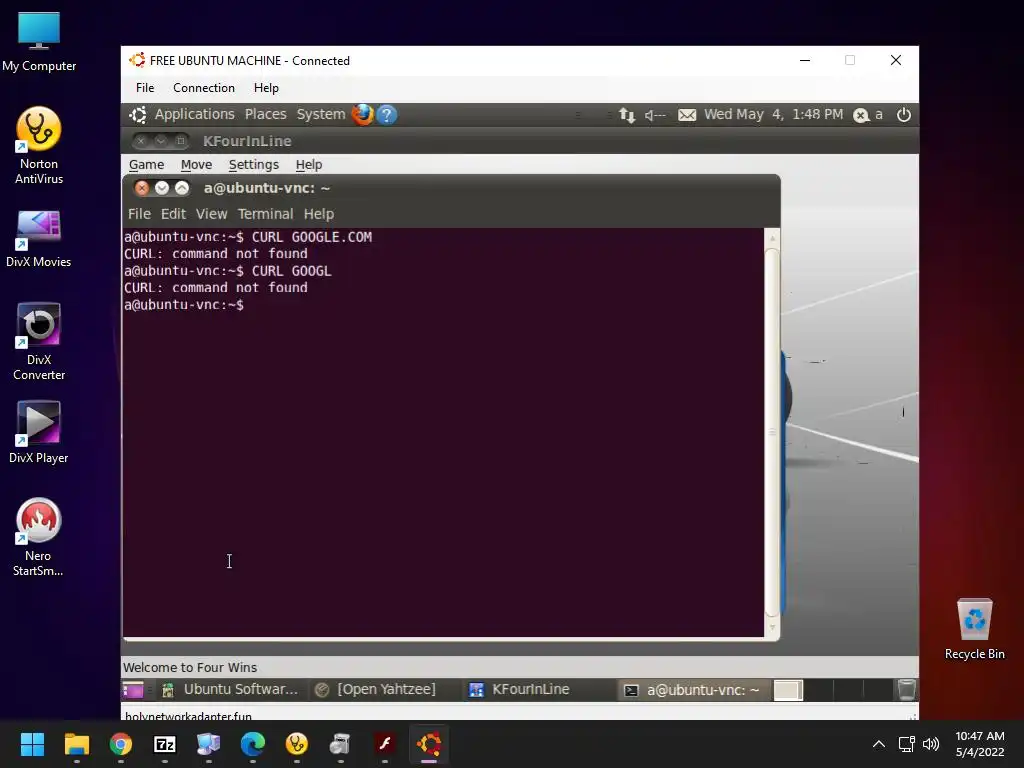Viewport: 1024px width, 768px height.
Task: Open the Places menu in Ubuntu panel
Action: pos(266,114)
